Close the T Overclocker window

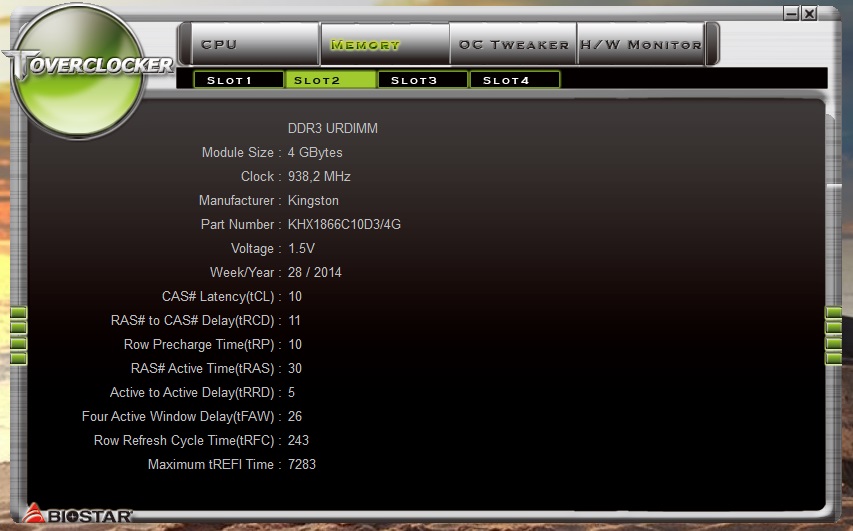(809, 13)
